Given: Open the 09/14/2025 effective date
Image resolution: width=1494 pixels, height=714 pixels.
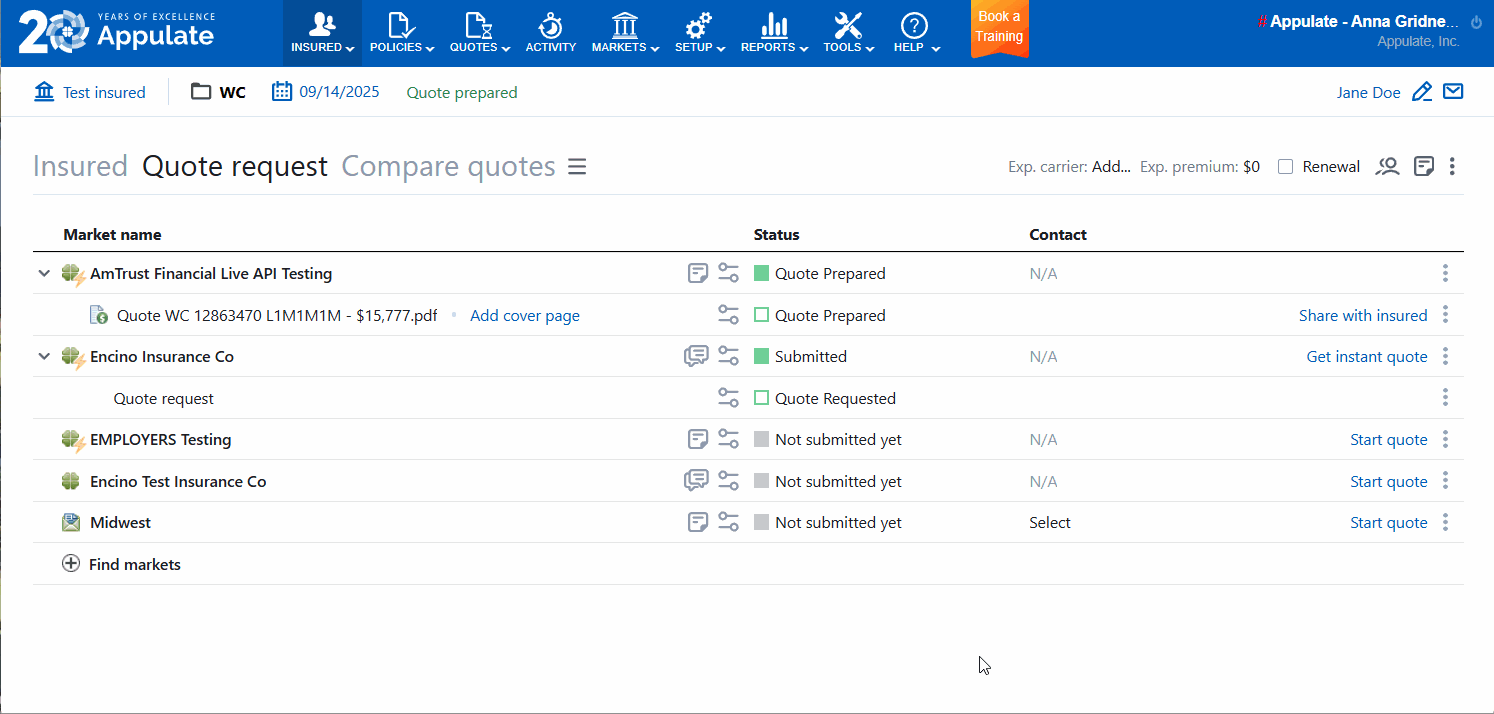Looking at the screenshot, I should tap(339, 92).
